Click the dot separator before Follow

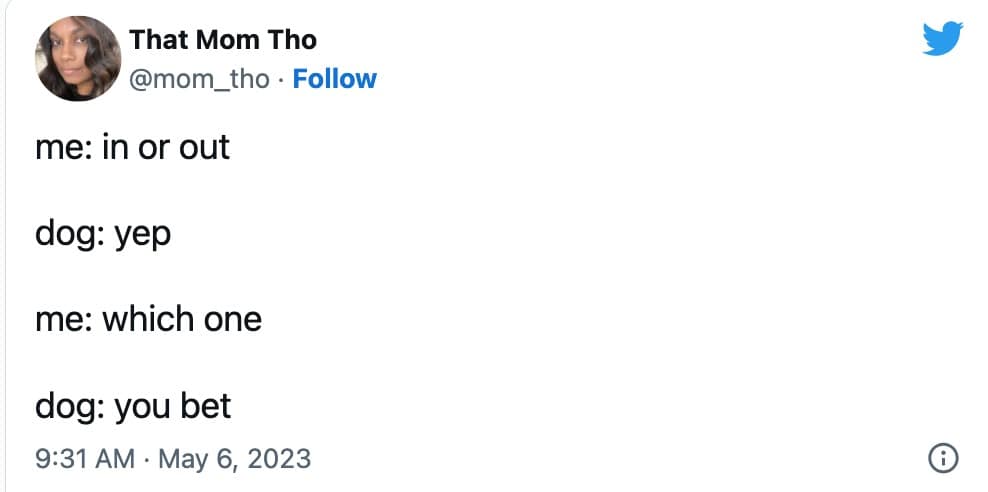[x=281, y=79]
